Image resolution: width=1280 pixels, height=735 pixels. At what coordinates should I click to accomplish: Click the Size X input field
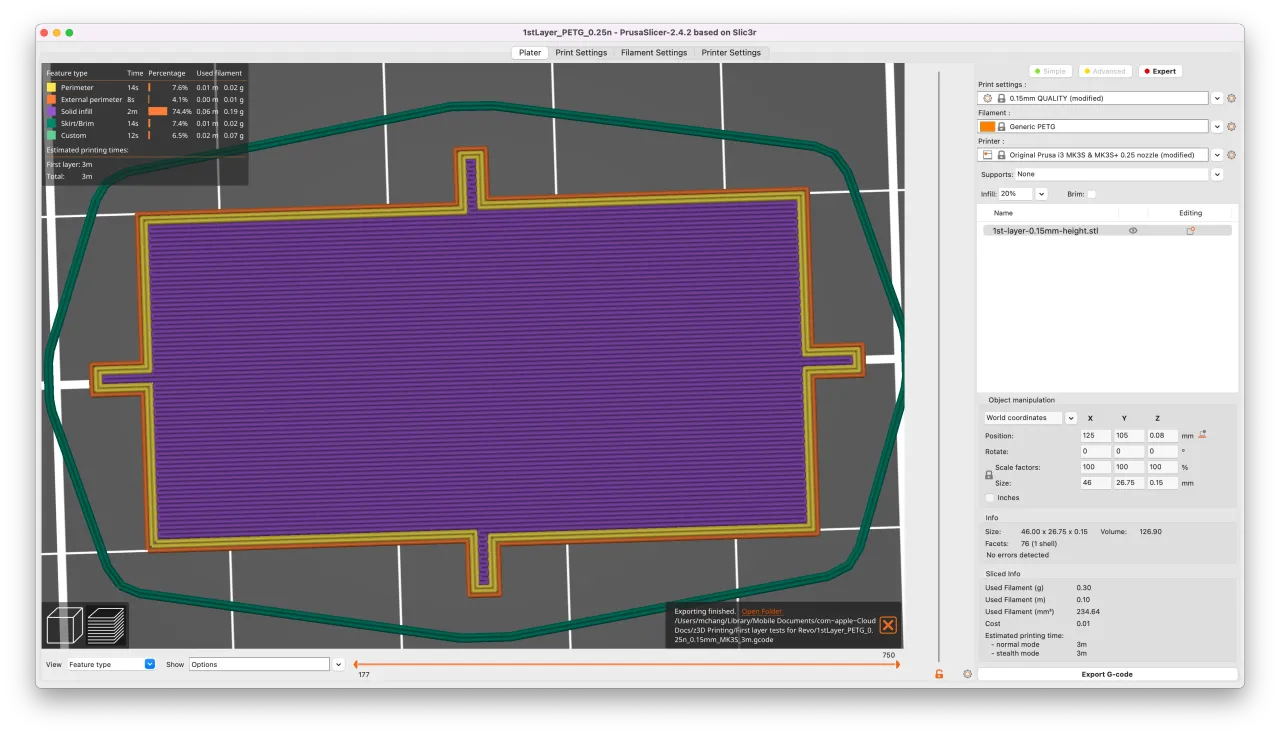coord(1095,483)
